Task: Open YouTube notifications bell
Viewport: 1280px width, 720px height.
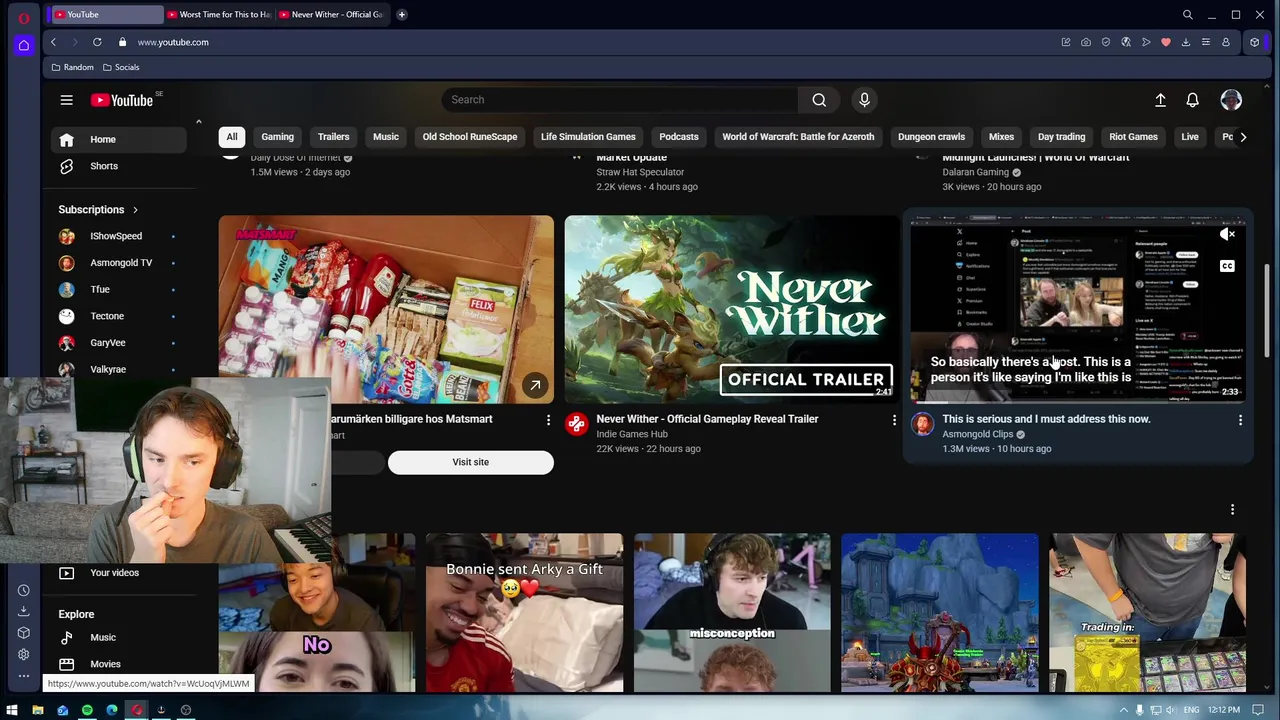Action: tap(1192, 100)
